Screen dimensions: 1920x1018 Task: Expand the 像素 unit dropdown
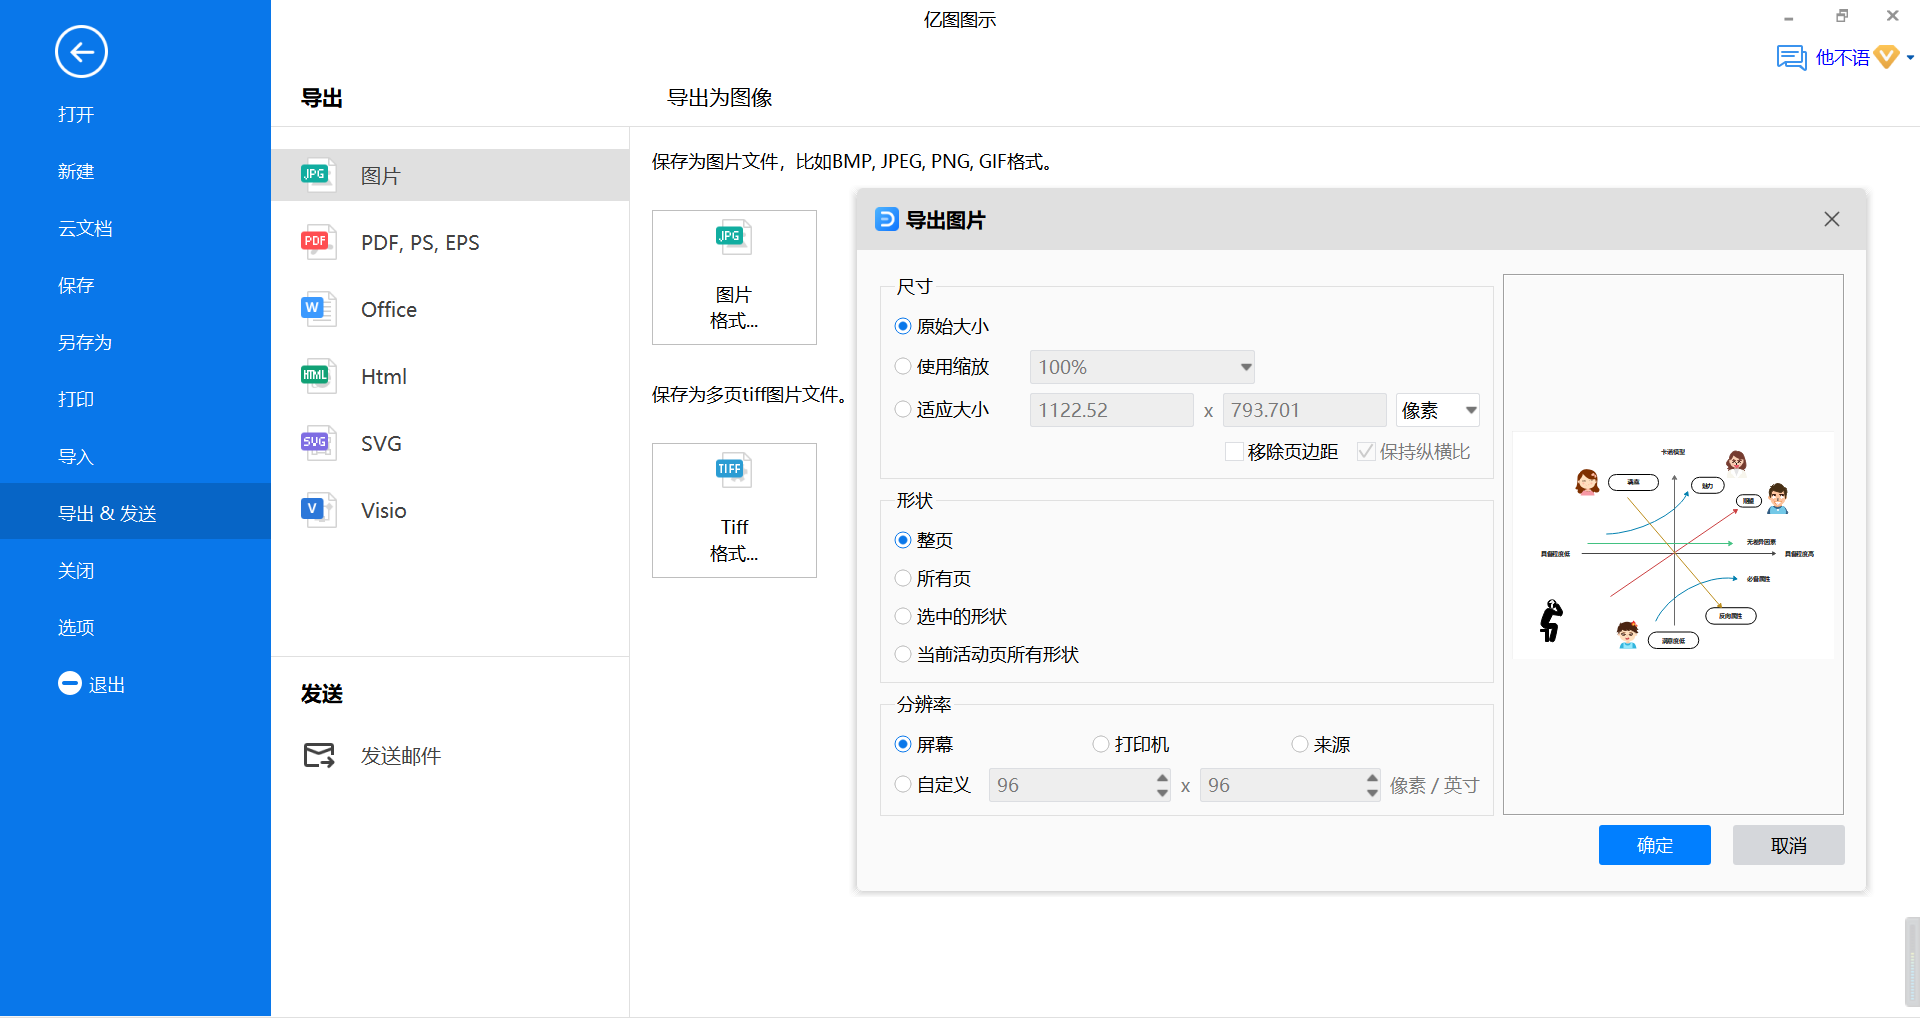tap(1438, 410)
